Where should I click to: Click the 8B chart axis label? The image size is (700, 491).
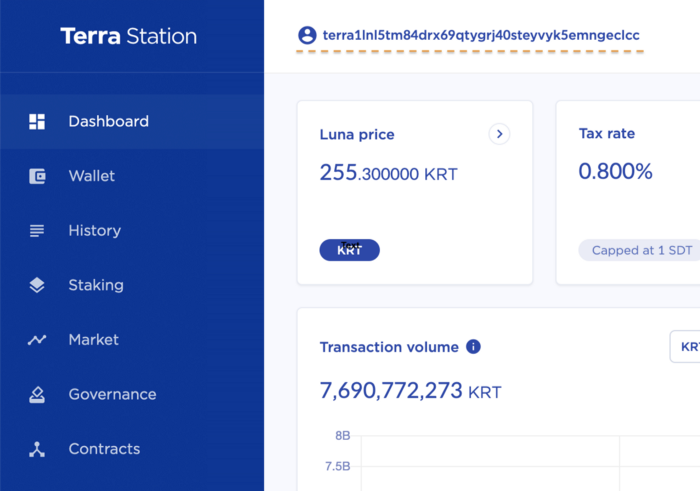(343, 436)
